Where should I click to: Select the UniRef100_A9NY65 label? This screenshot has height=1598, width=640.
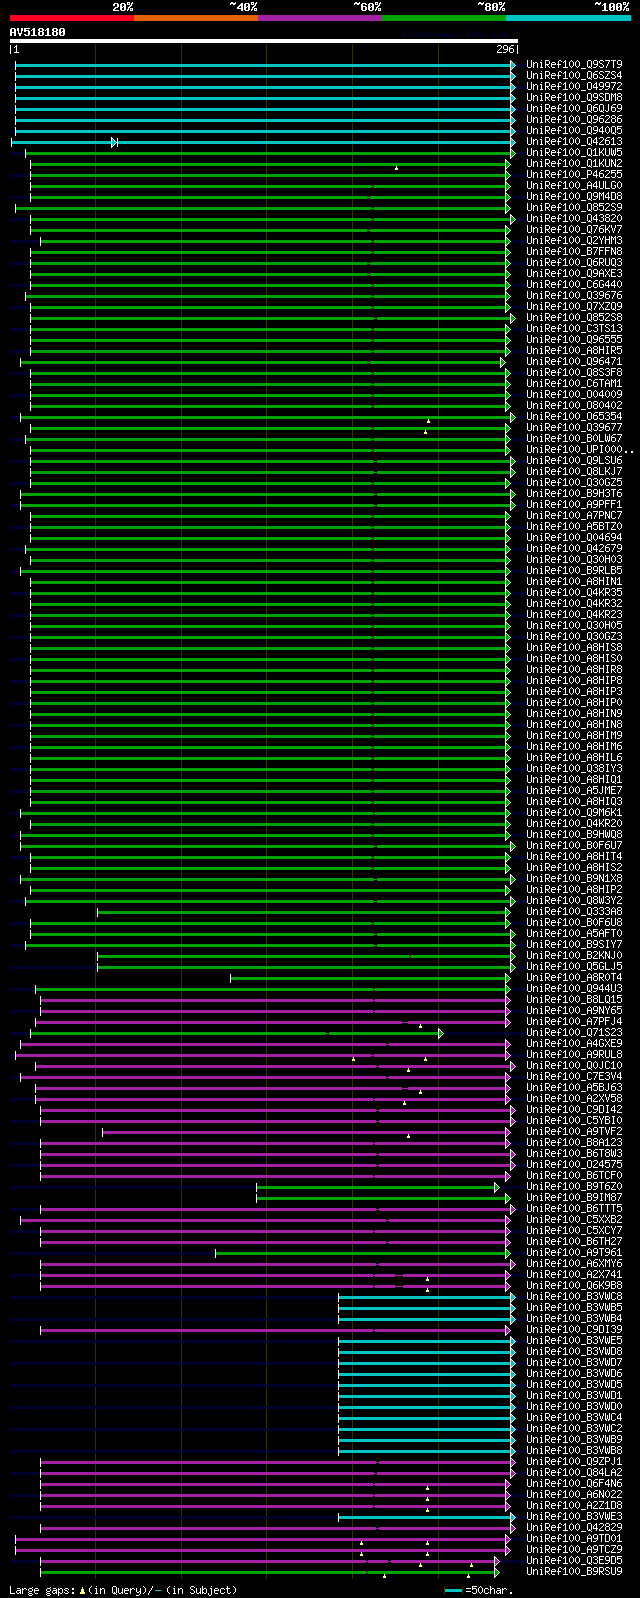point(574,1011)
